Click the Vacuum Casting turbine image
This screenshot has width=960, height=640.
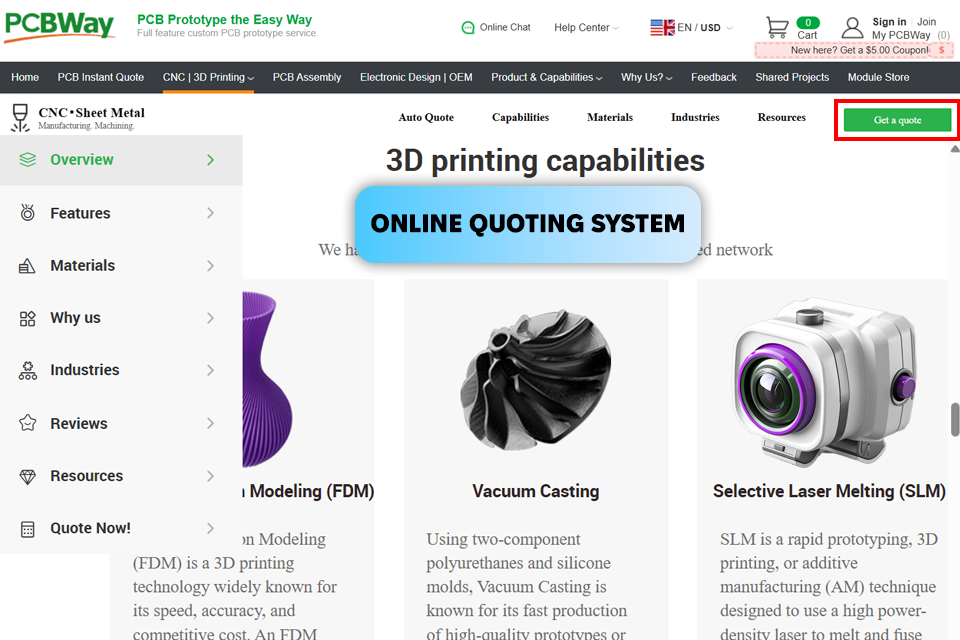536,380
